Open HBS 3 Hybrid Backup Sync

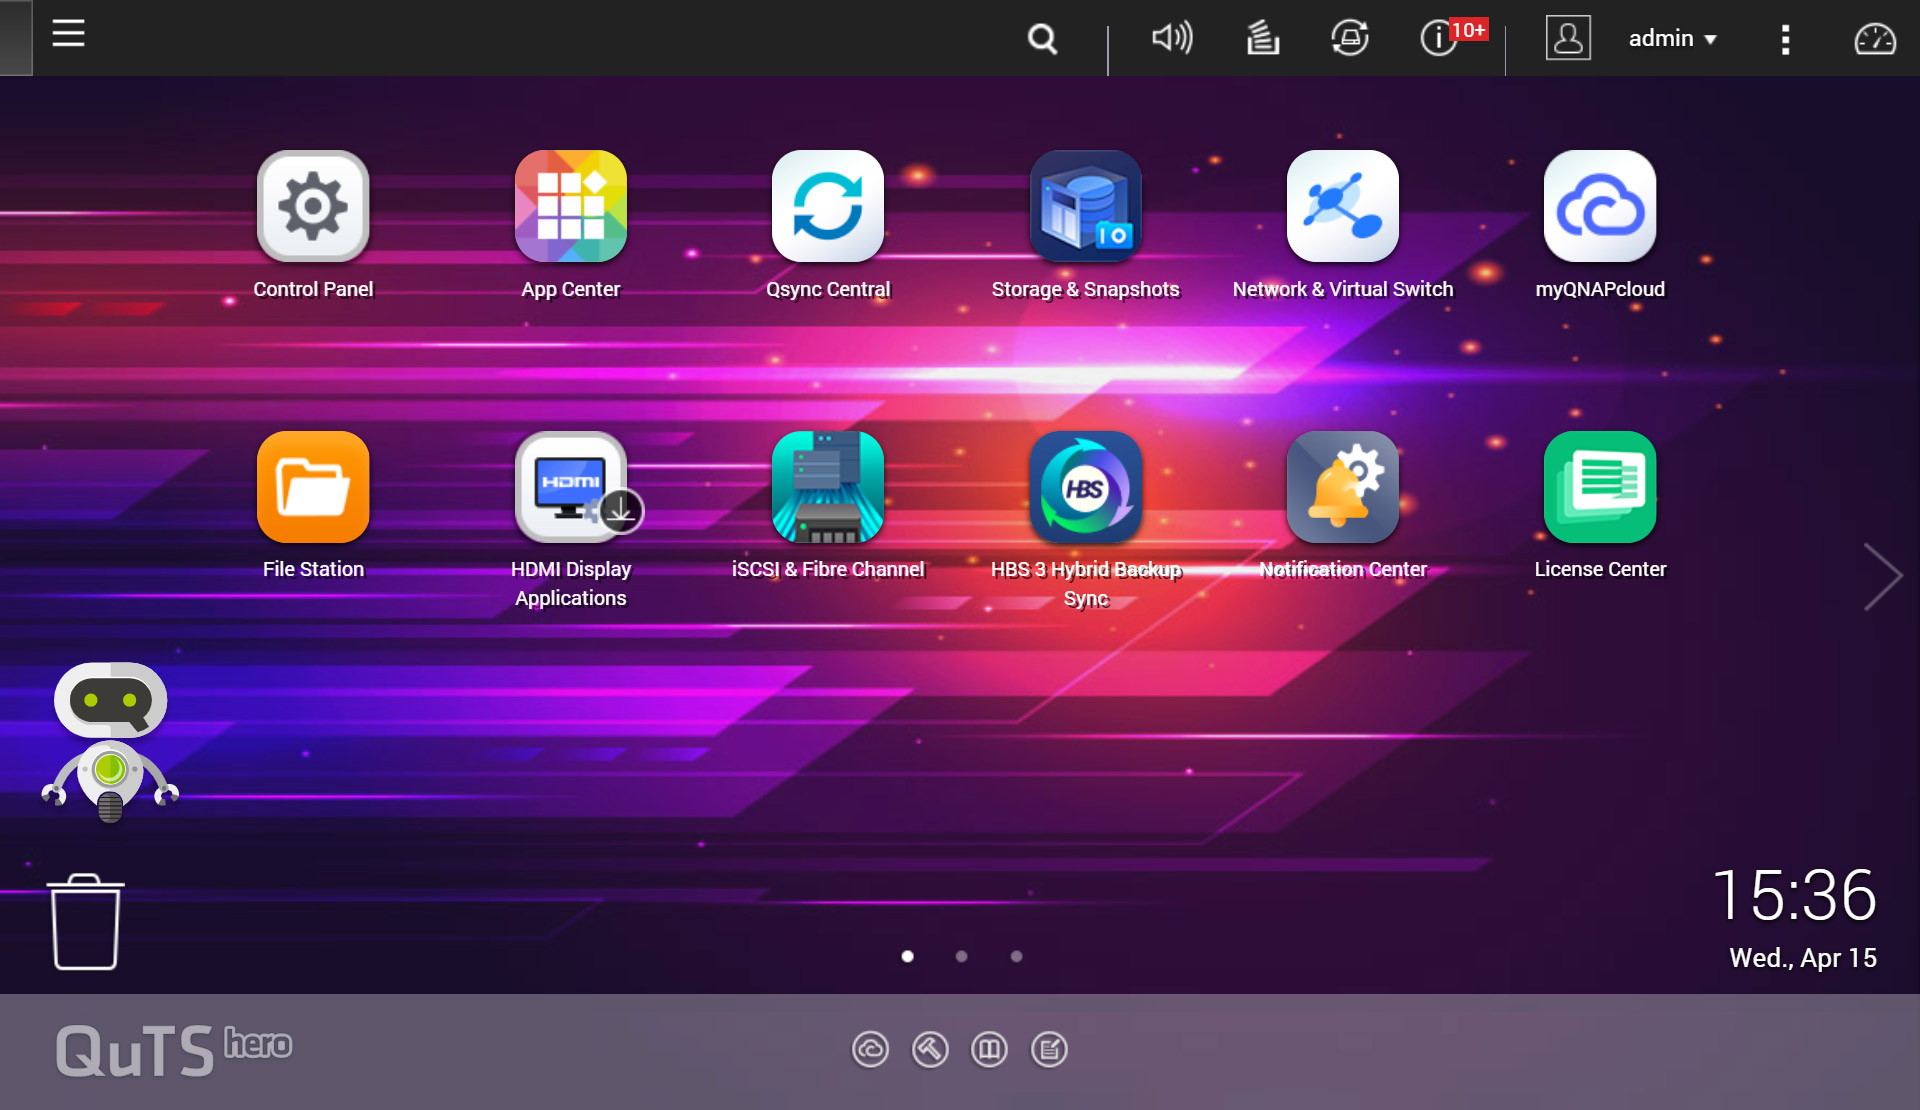click(1085, 487)
